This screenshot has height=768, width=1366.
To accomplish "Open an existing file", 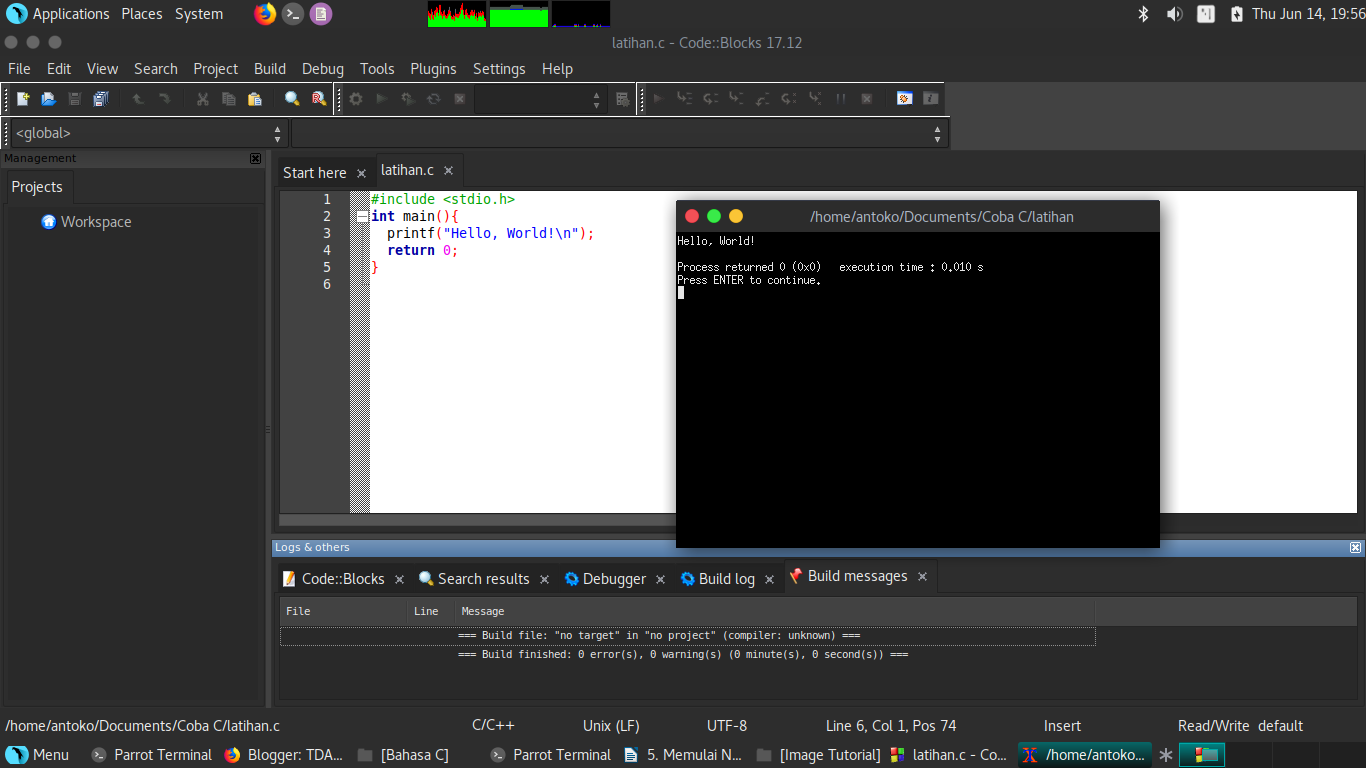I will (x=47, y=98).
